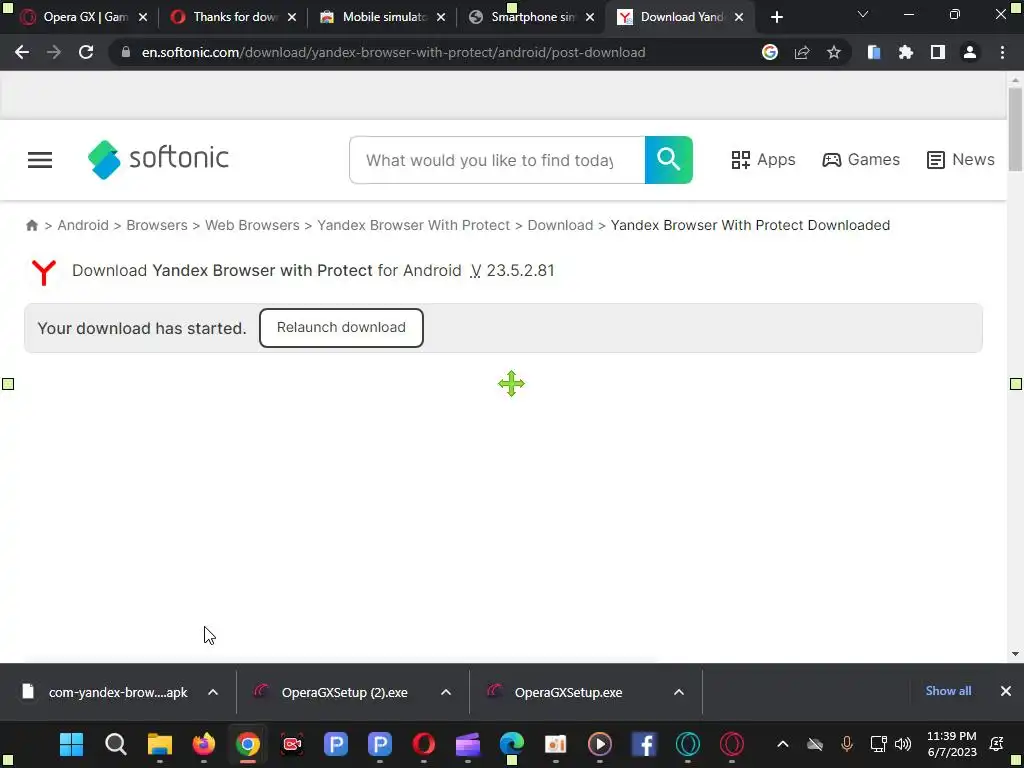Viewport: 1024px width, 768px height.
Task: Close the downloads bar
Action: click(x=1006, y=691)
